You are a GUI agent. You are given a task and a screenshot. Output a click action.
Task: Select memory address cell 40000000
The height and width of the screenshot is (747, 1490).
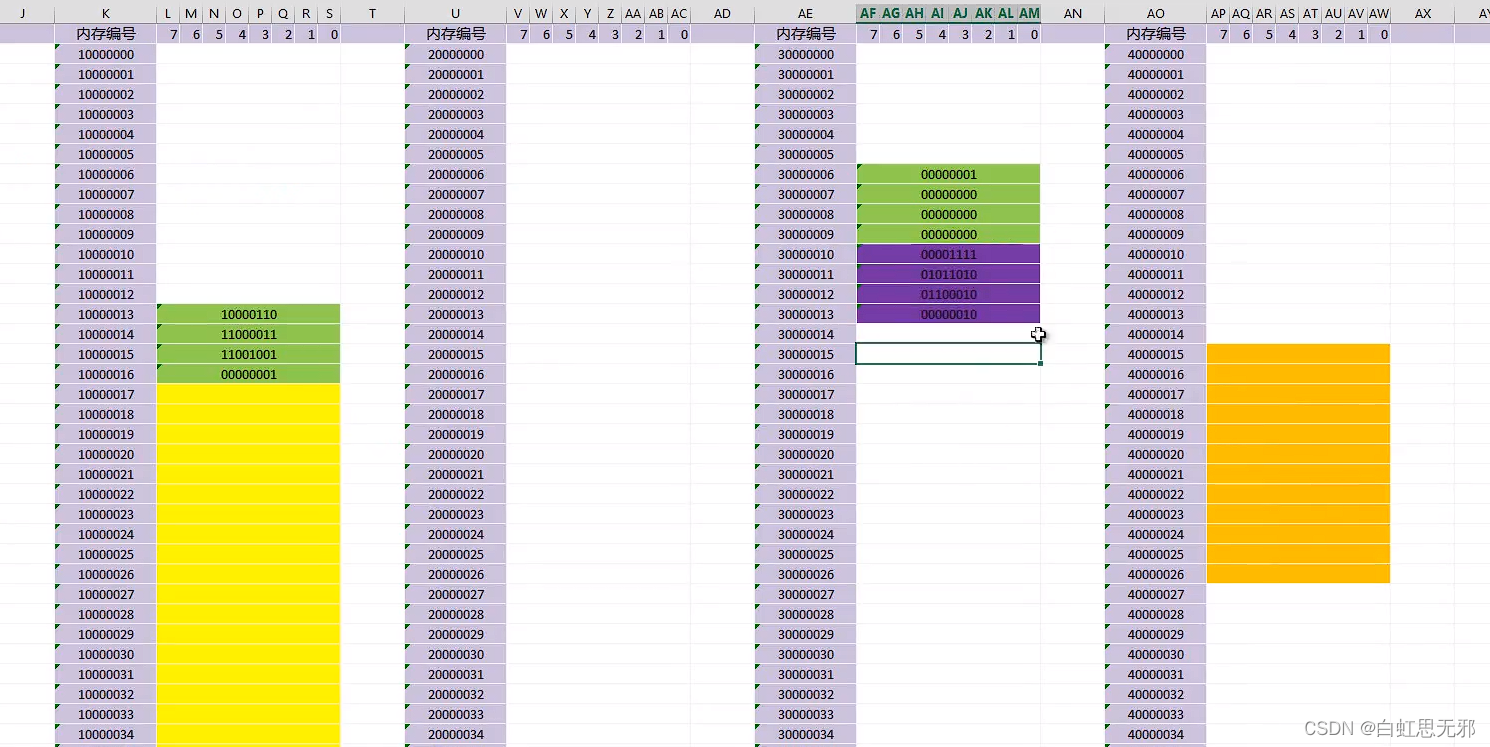[x=1156, y=54]
